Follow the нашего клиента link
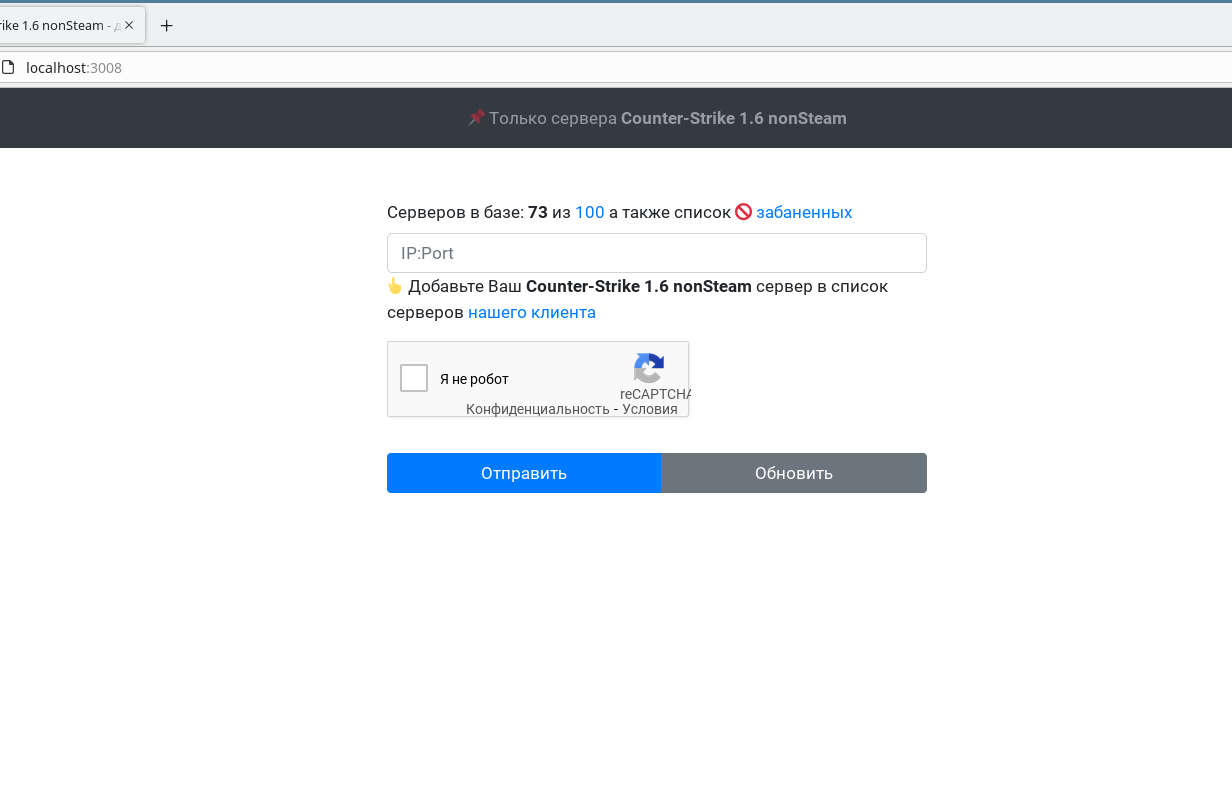The height and width of the screenshot is (802, 1232). pos(532,312)
